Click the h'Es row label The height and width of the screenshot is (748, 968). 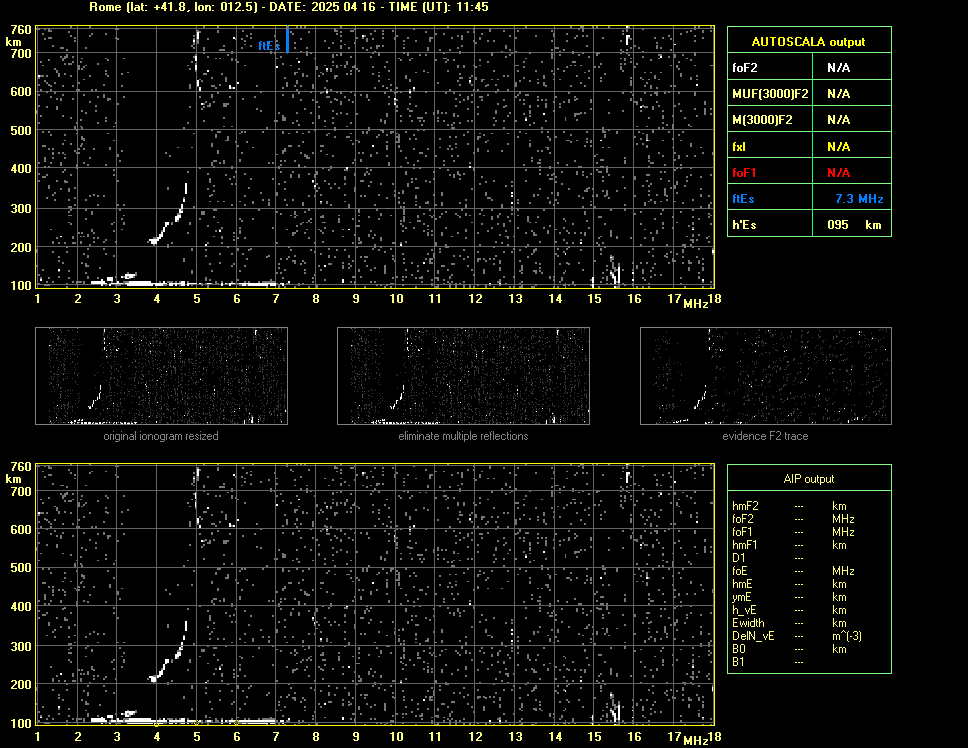(744, 225)
